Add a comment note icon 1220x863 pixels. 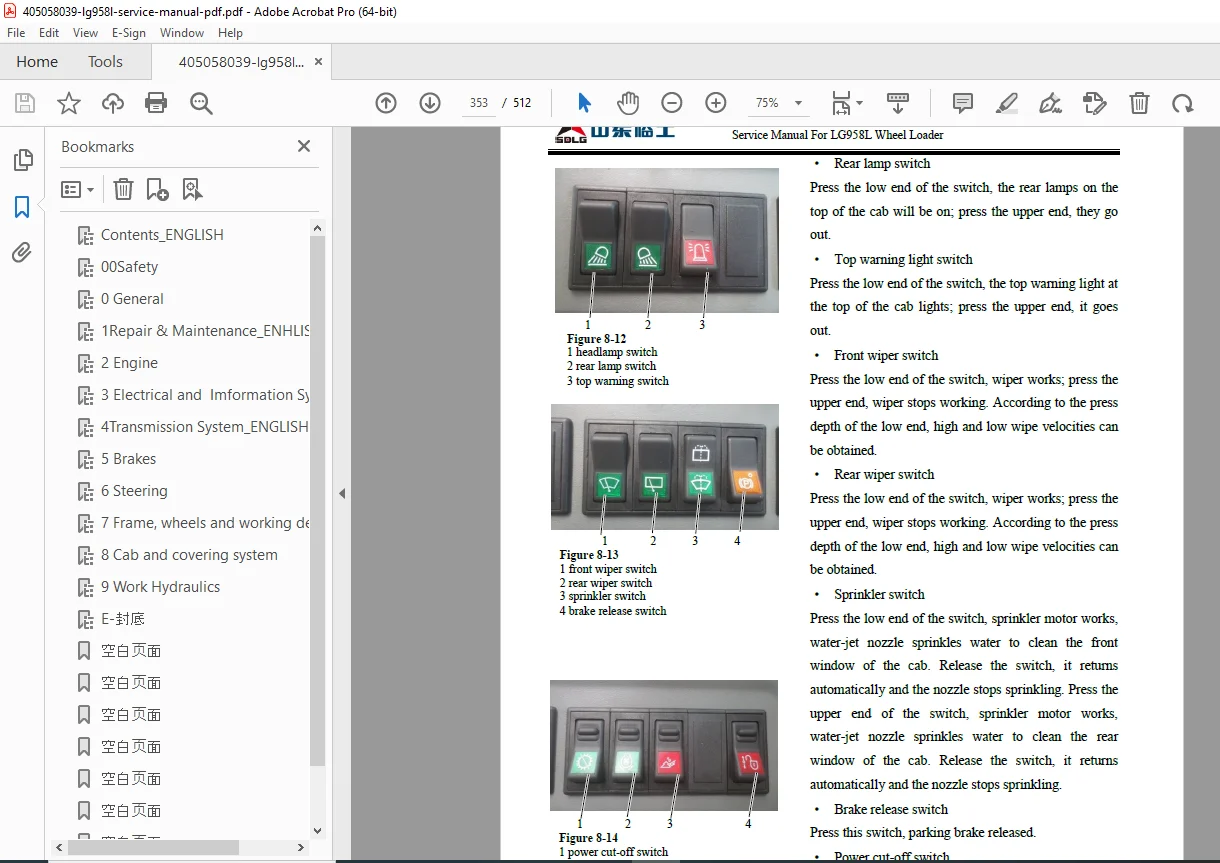pos(963,102)
